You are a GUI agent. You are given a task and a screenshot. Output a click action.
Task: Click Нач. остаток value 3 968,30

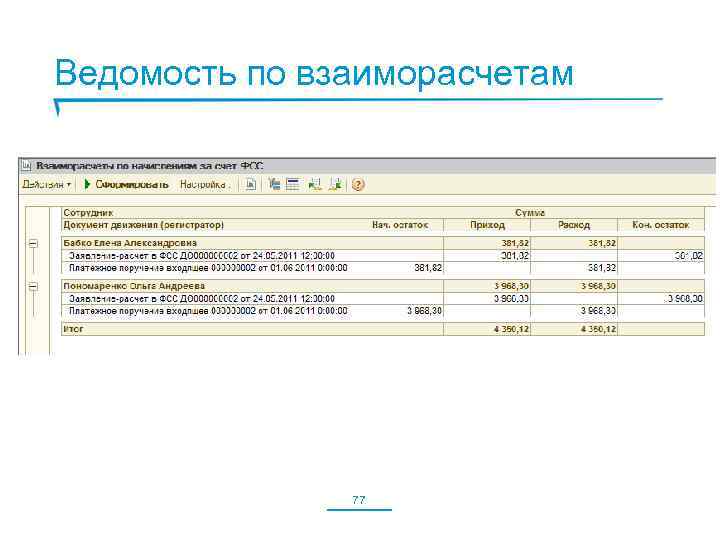(424, 311)
